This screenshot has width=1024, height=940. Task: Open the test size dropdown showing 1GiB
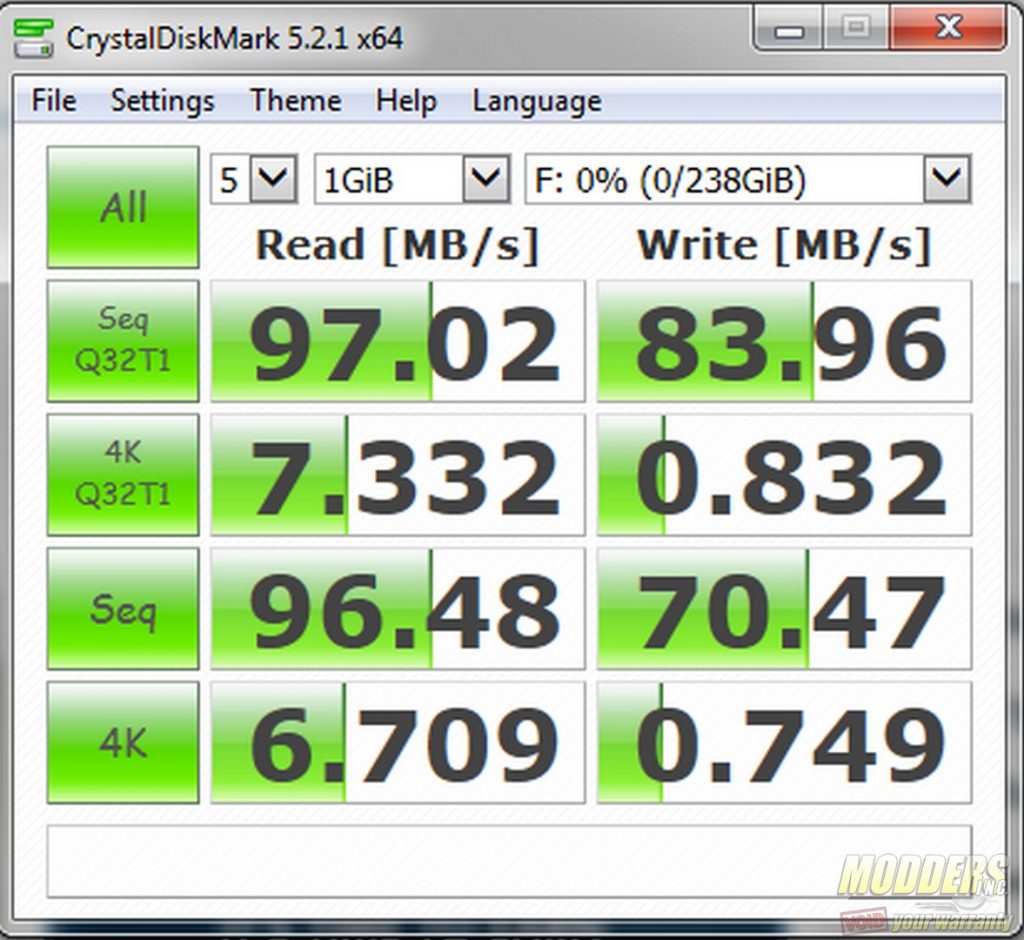coord(412,179)
